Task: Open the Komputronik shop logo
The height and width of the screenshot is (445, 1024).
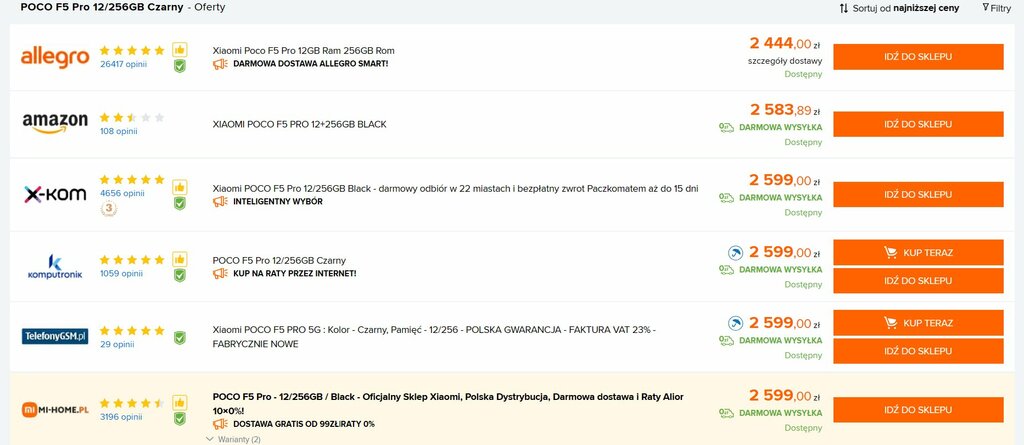Action: 55,267
